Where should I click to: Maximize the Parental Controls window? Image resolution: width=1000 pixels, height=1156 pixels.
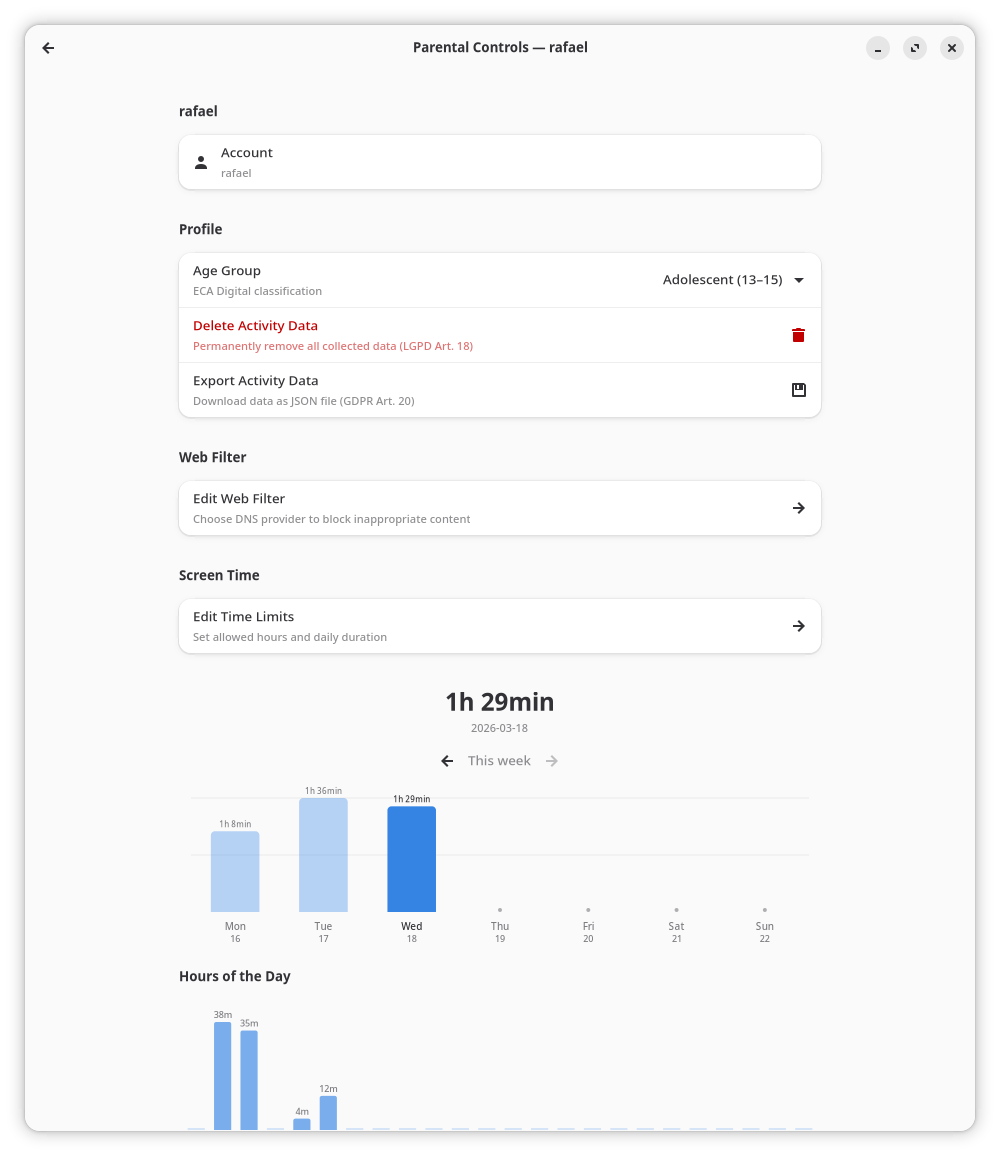click(x=914, y=48)
